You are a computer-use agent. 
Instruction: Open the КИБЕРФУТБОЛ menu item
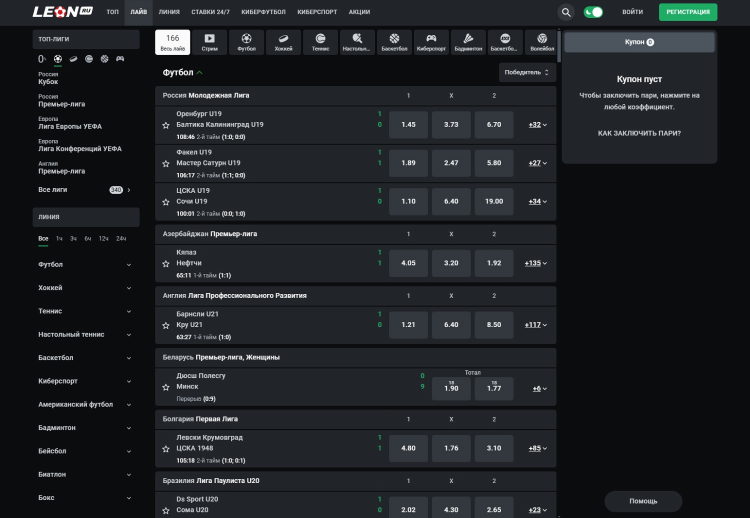pyautogui.click(x=264, y=12)
